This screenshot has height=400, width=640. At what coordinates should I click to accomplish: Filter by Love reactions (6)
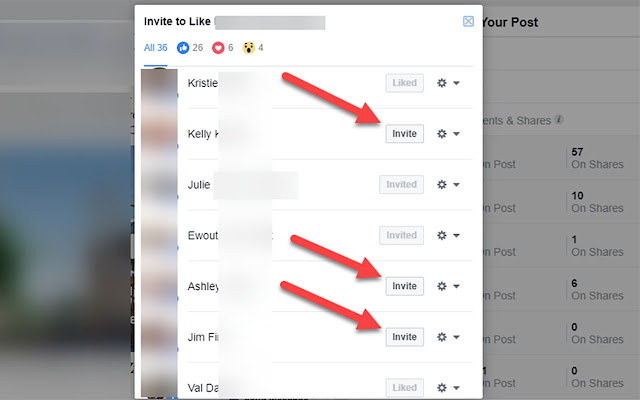(x=222, y=48)
